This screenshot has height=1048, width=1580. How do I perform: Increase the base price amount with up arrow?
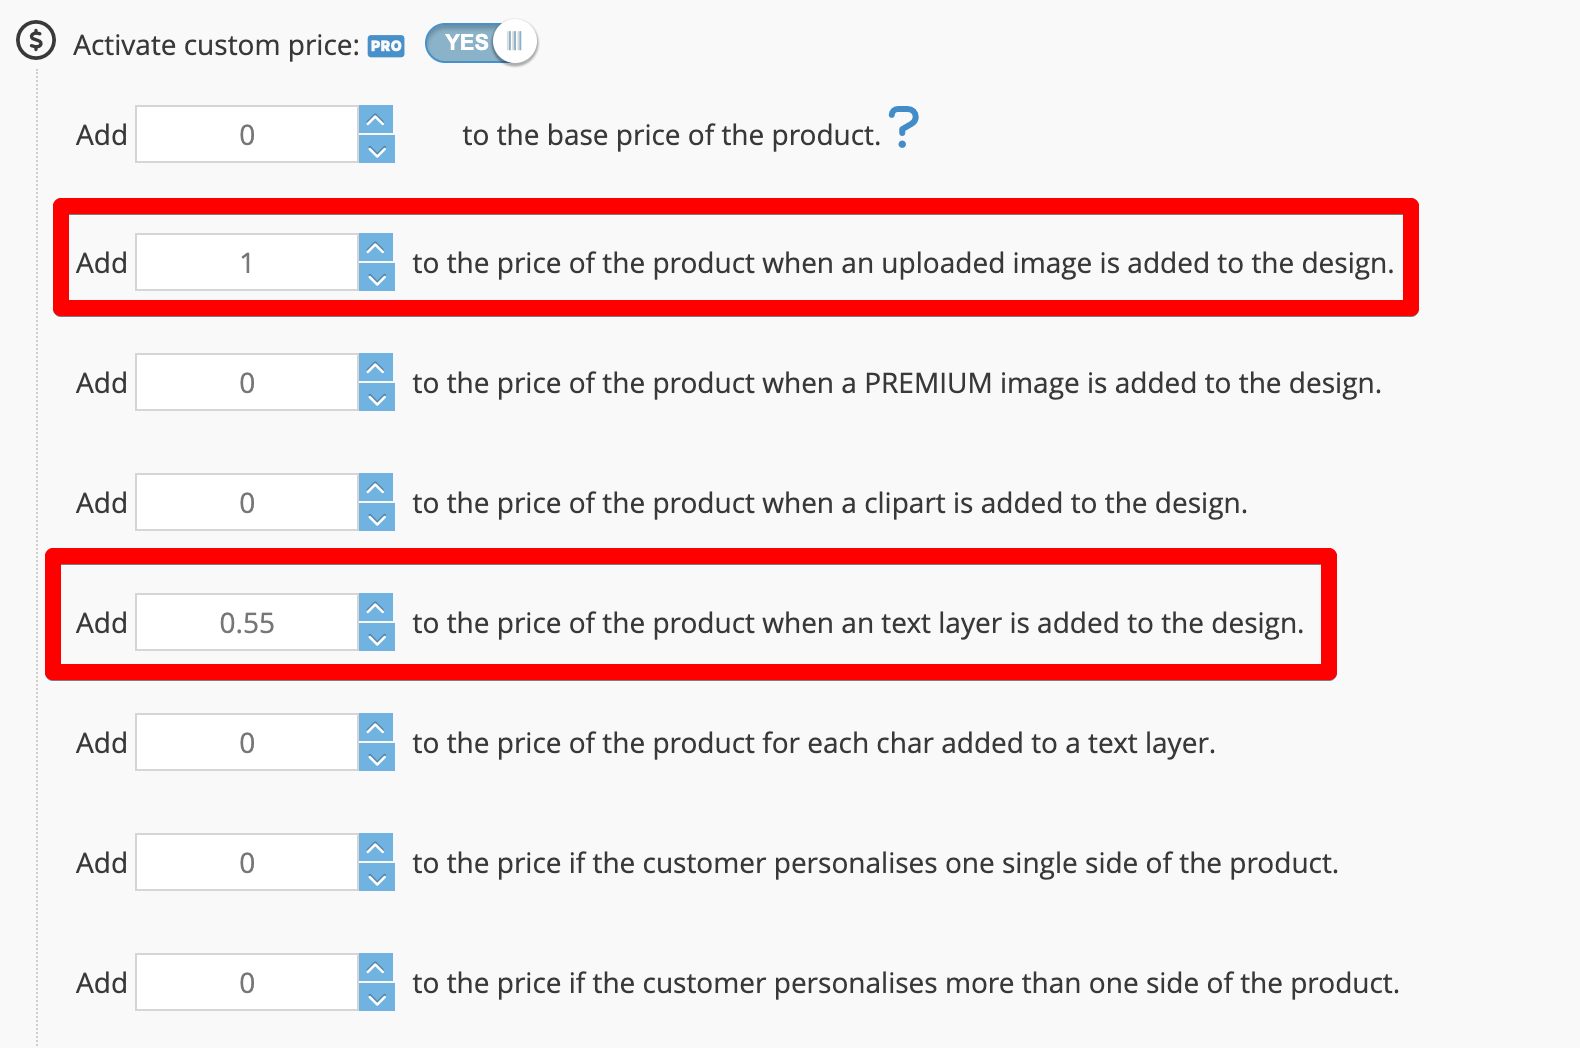click(376, 120)
